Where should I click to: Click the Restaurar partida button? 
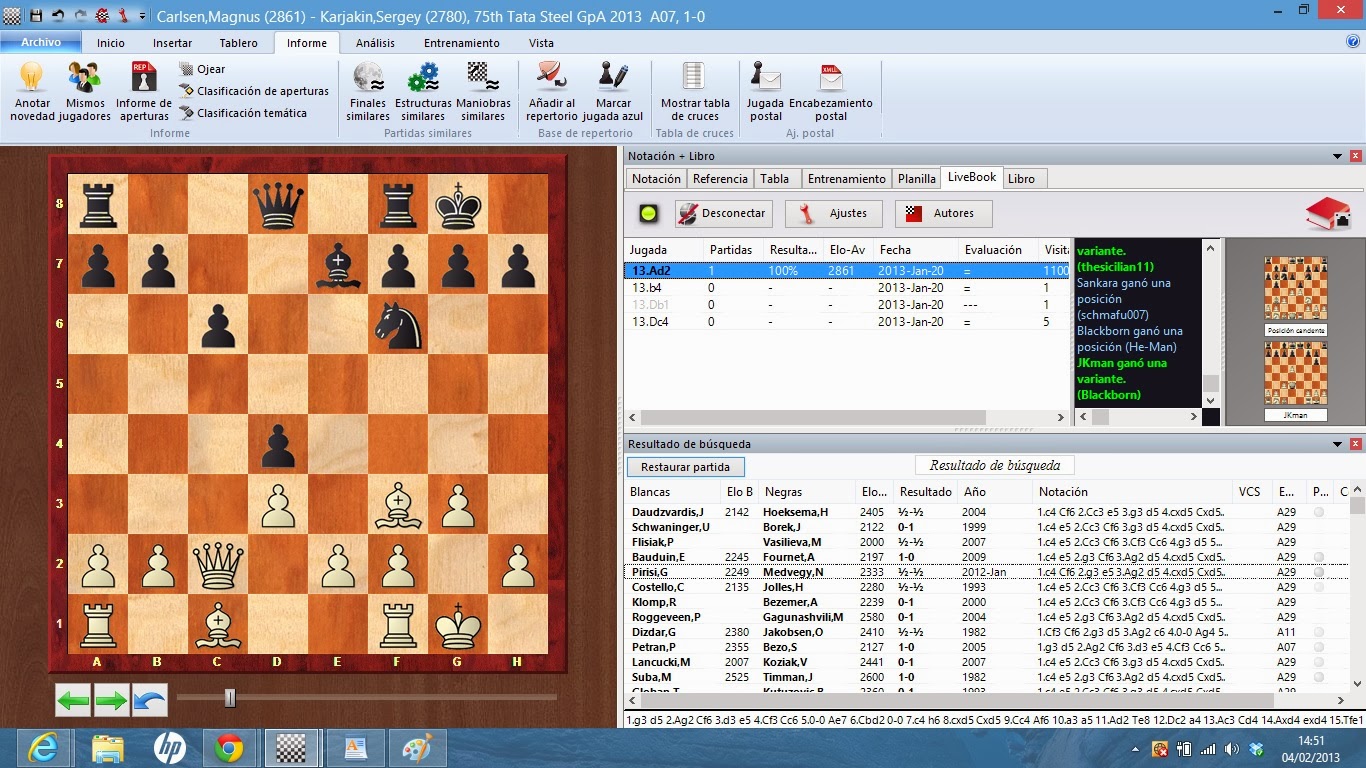pyautogui.click(x=688, y=465)
